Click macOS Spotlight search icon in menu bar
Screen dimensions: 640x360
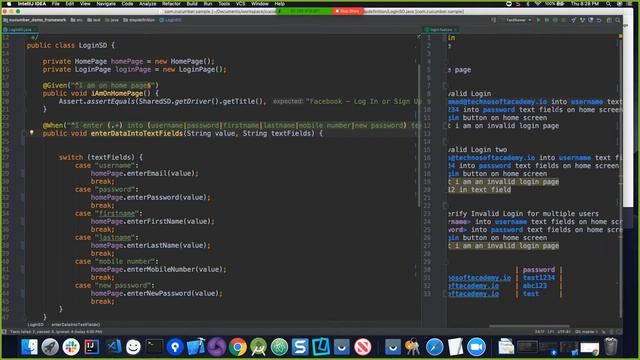pos(609,4)
